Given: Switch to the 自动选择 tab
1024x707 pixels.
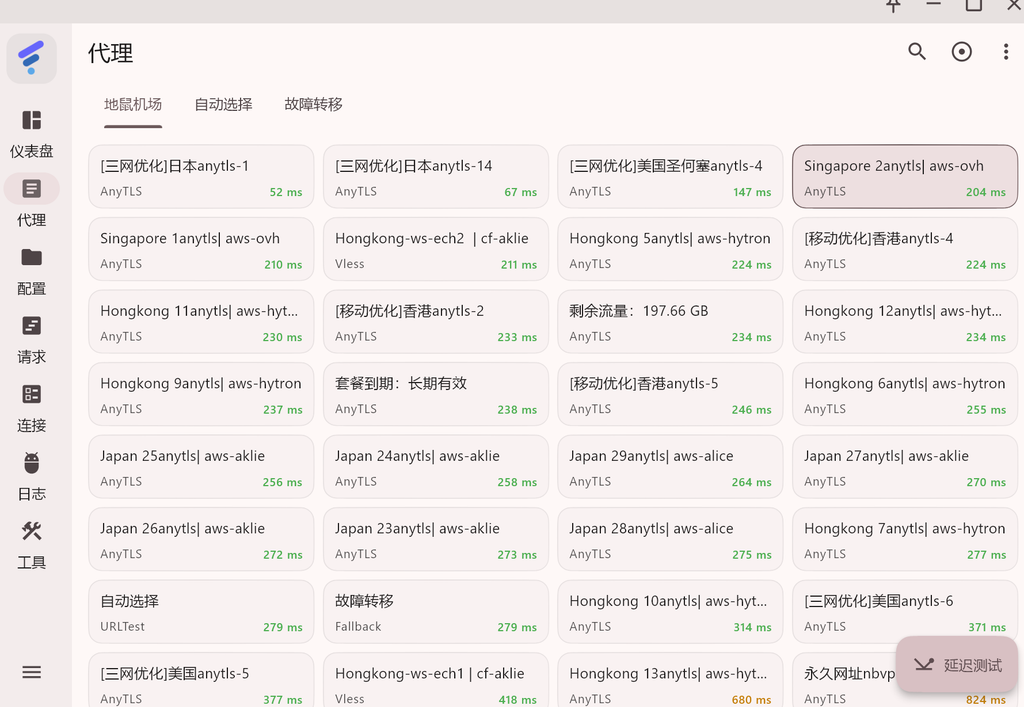Looking at the screenshot, I should [223, 104].
